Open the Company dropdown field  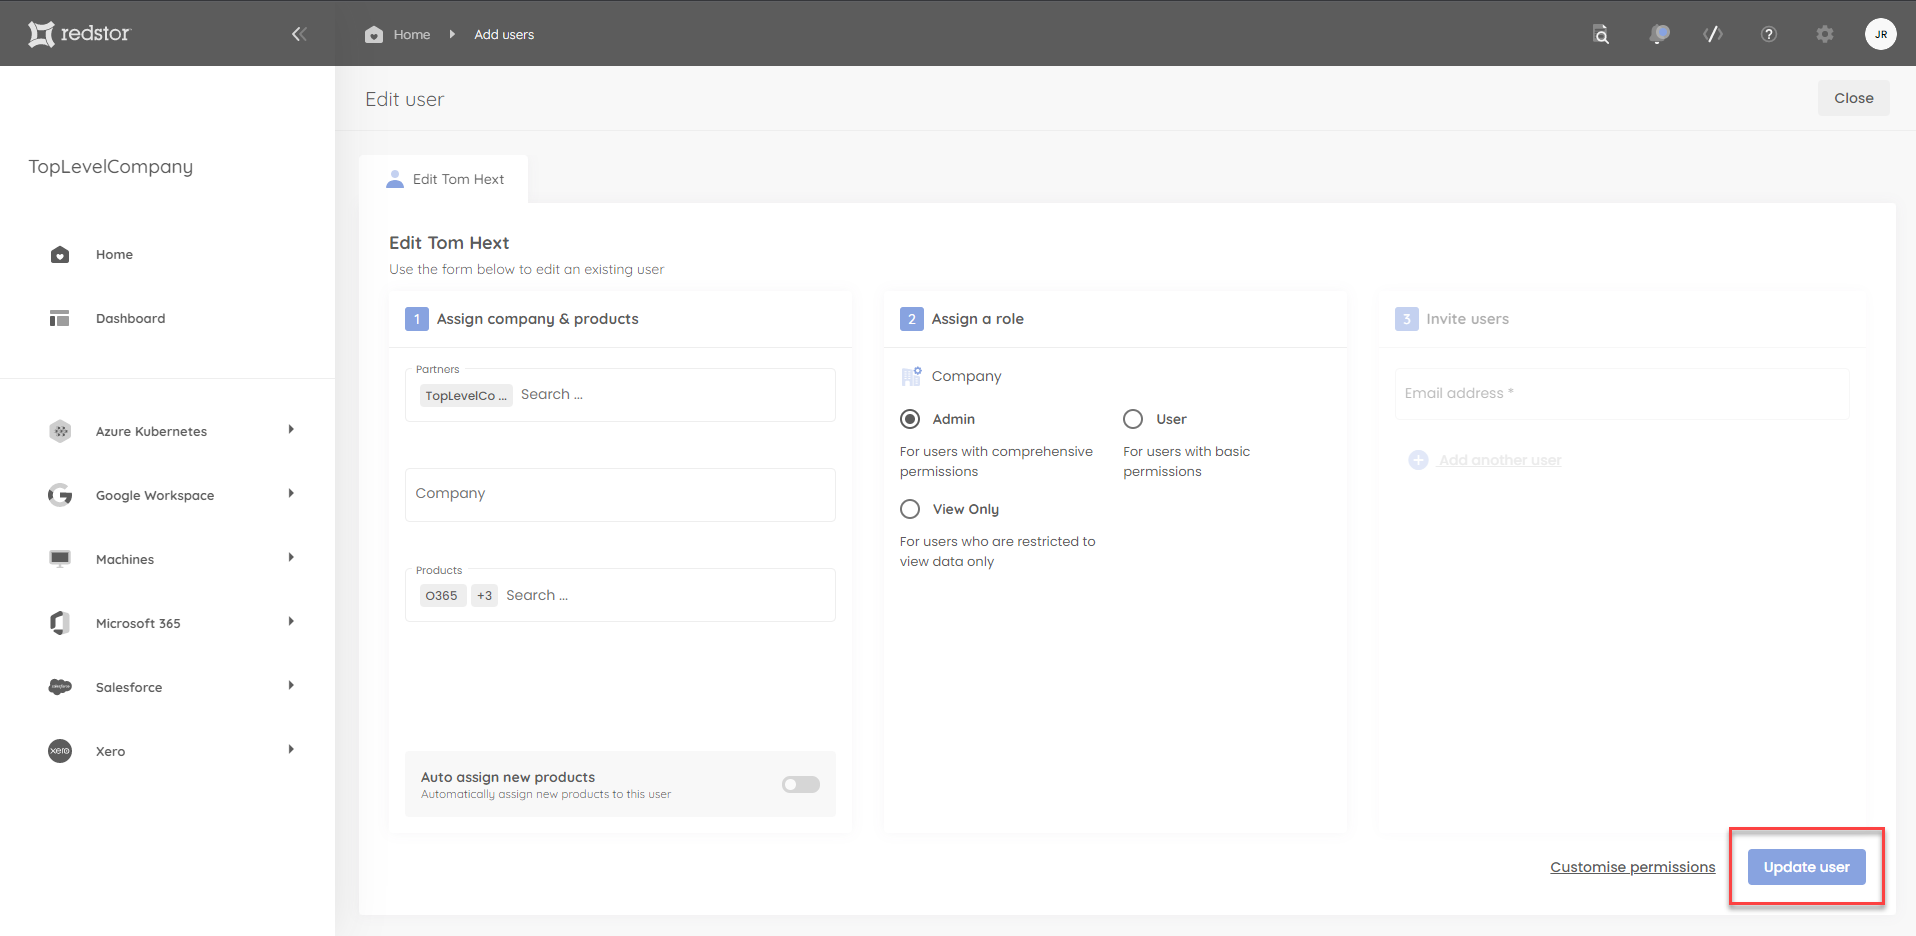(x=620, y=495)
